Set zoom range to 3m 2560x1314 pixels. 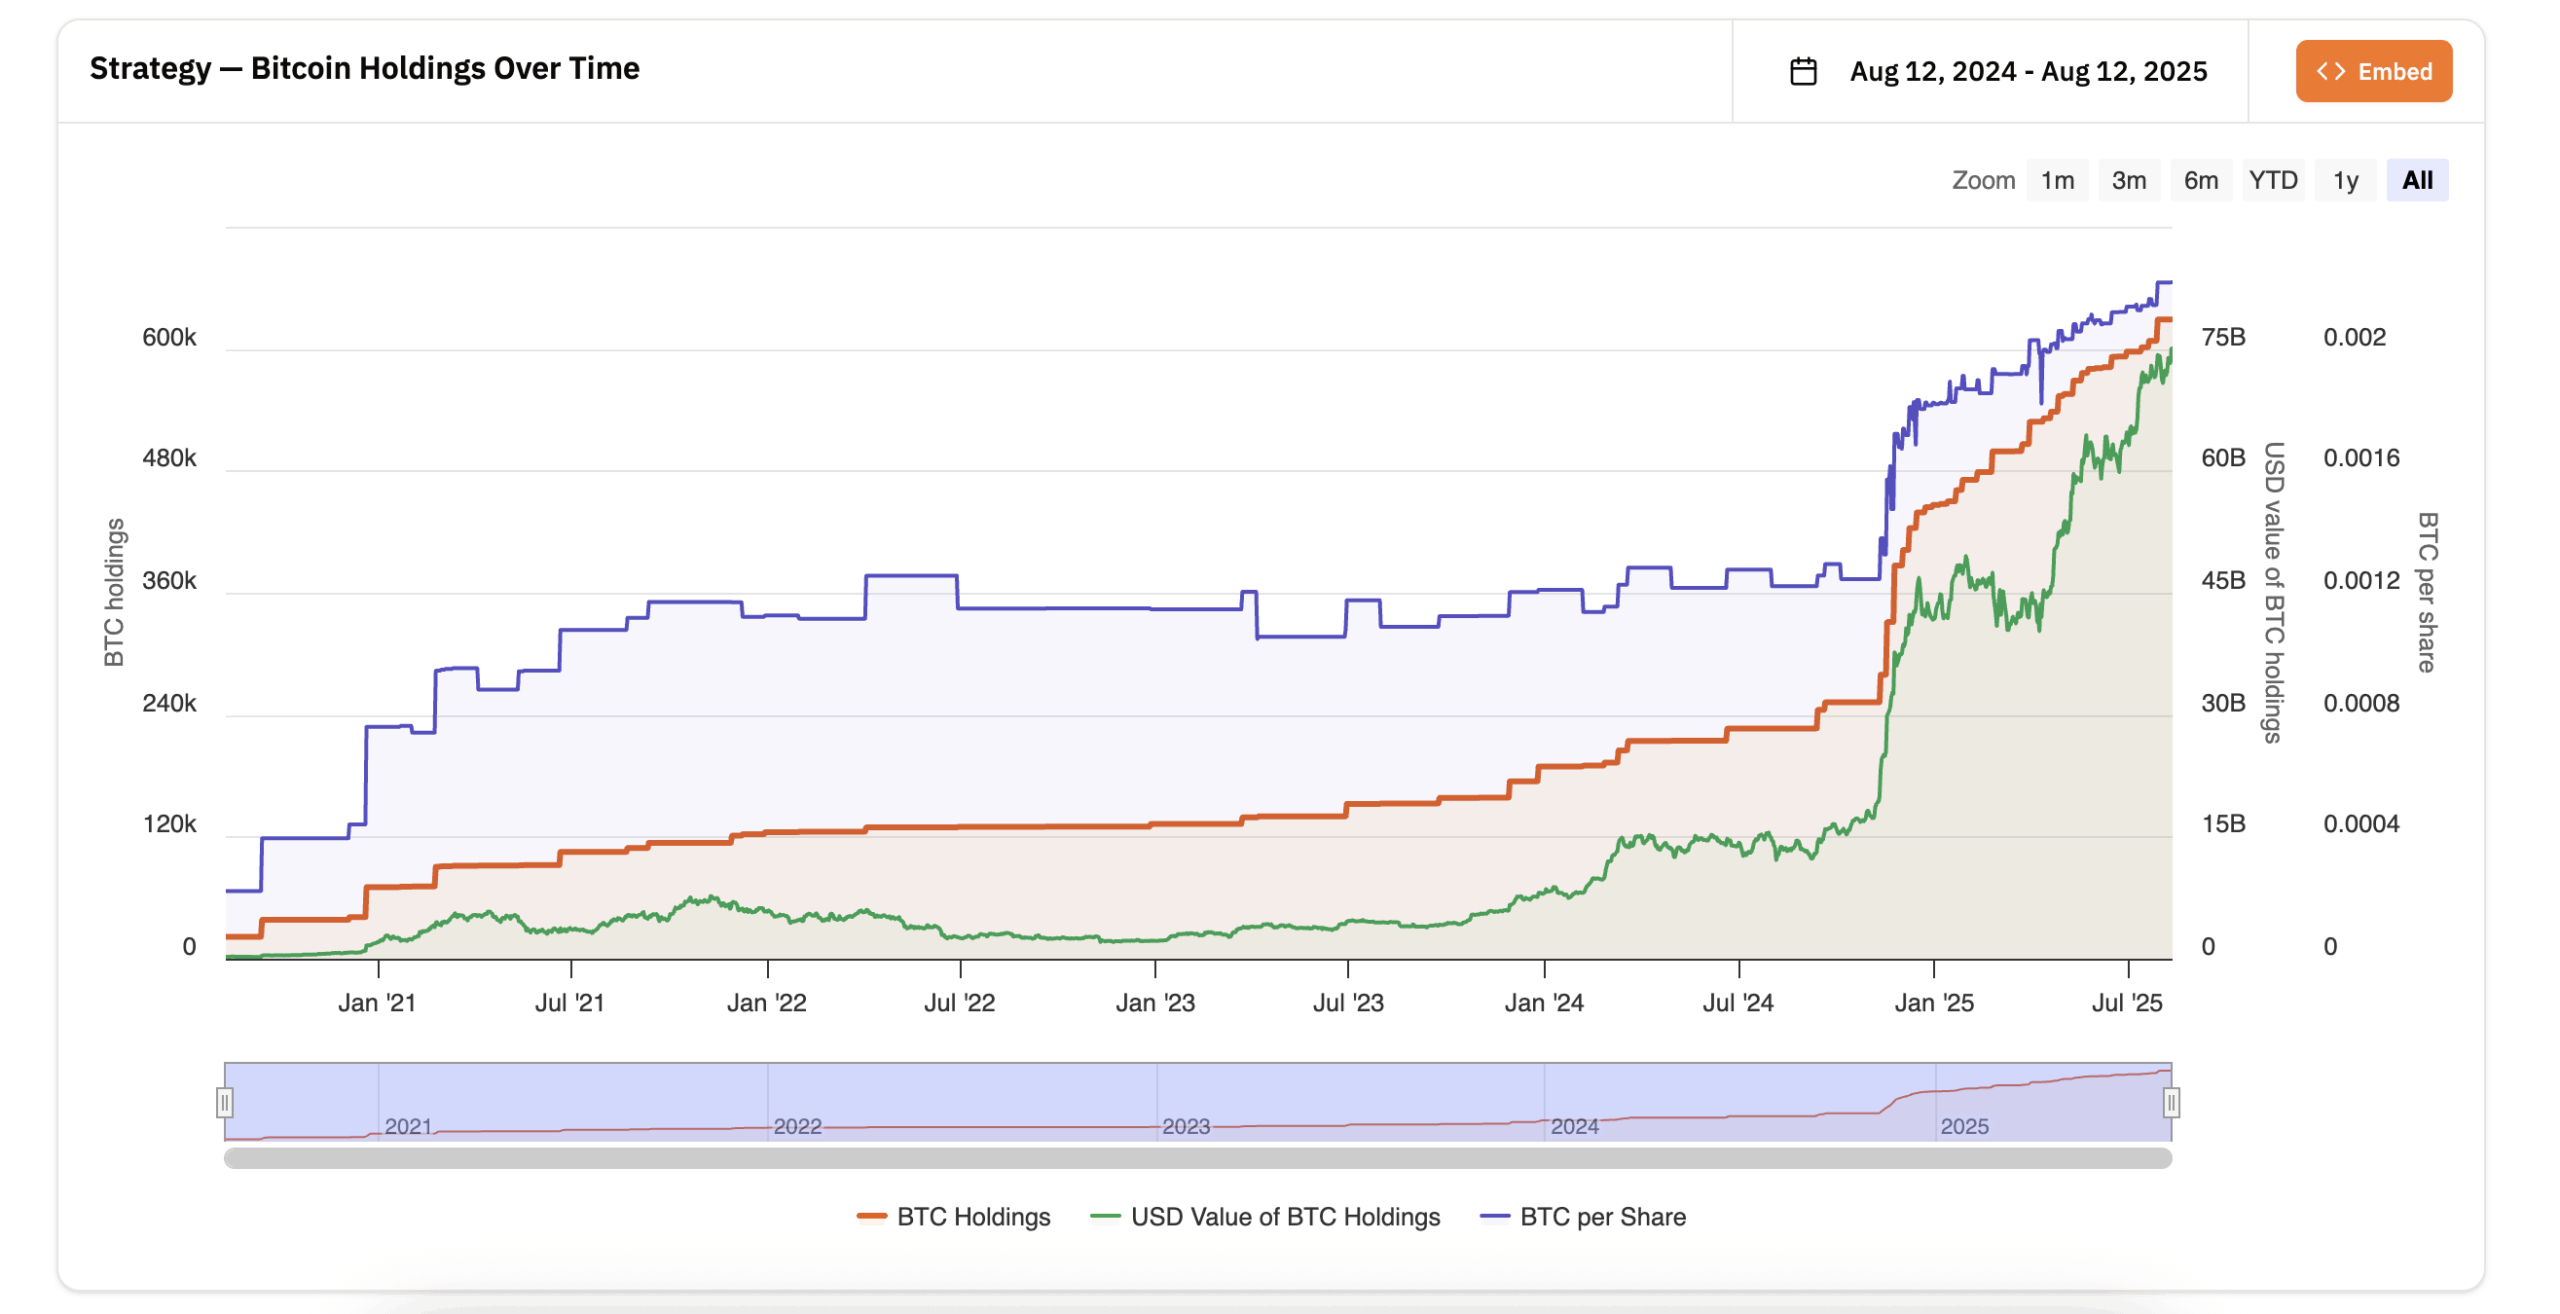coord(2129,180)
